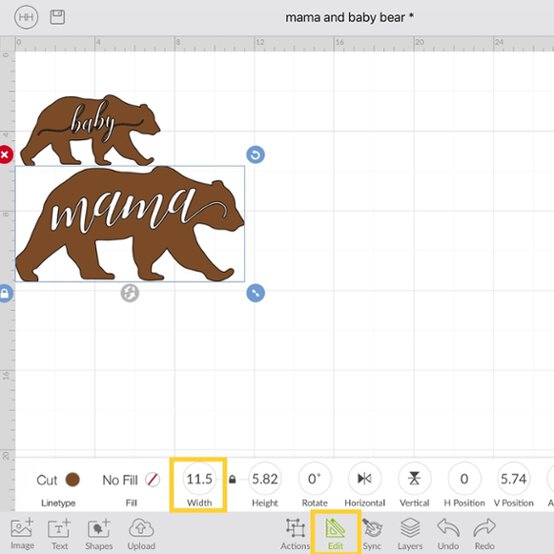The image size is (554, 554).
Task: Click the Linetype label
Action: point(58,503)
